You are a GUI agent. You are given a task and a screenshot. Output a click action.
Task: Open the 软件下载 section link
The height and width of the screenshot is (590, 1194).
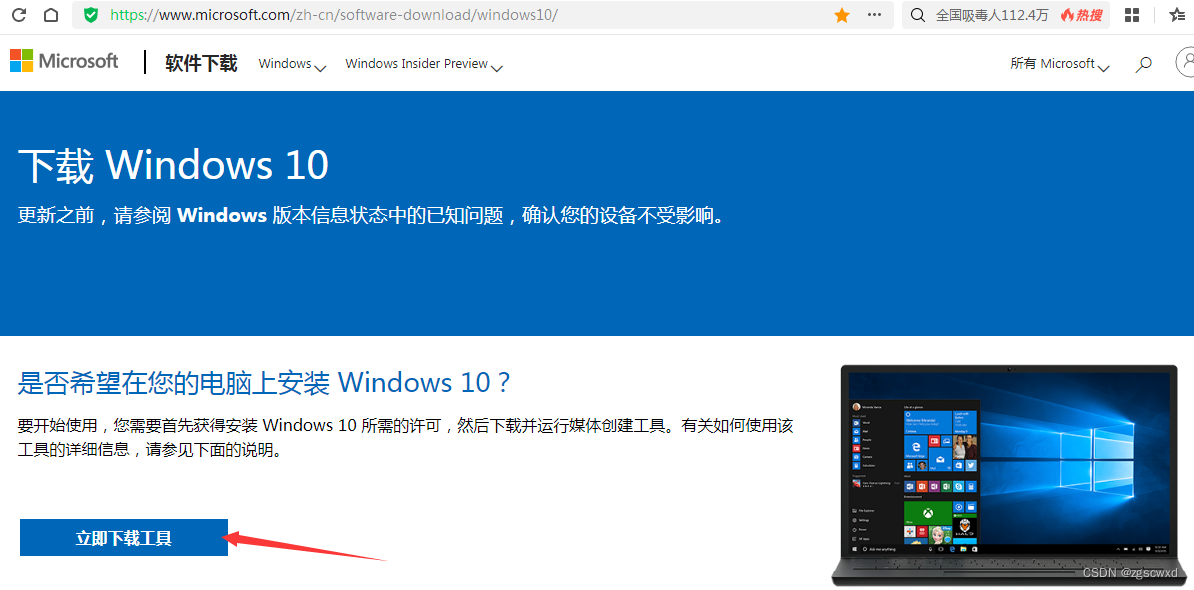(x=201, y=63)
